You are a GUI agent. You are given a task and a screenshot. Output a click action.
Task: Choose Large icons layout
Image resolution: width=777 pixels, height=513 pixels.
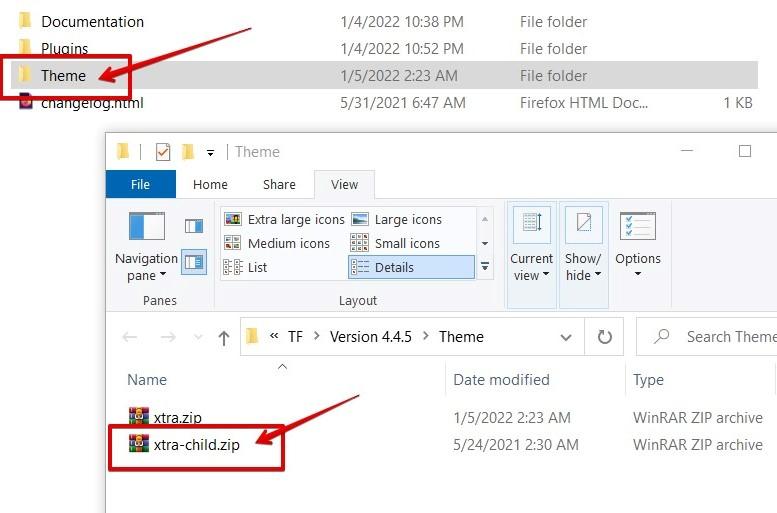tap(397, 219)
